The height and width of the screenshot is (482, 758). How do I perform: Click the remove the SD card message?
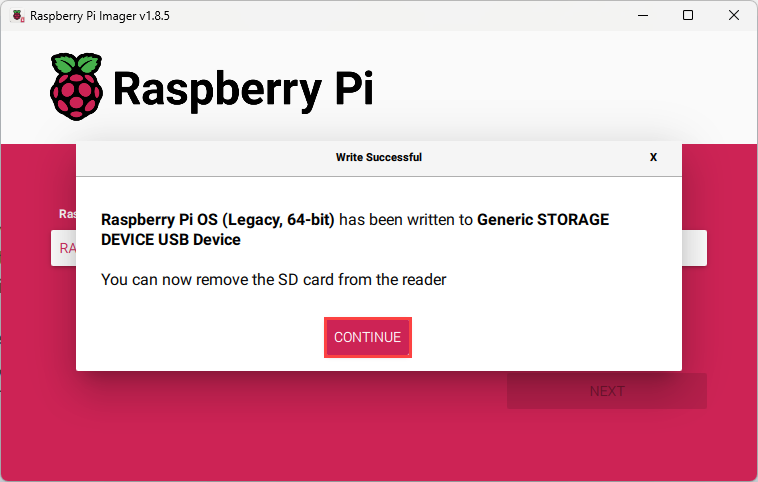(274, 280)
